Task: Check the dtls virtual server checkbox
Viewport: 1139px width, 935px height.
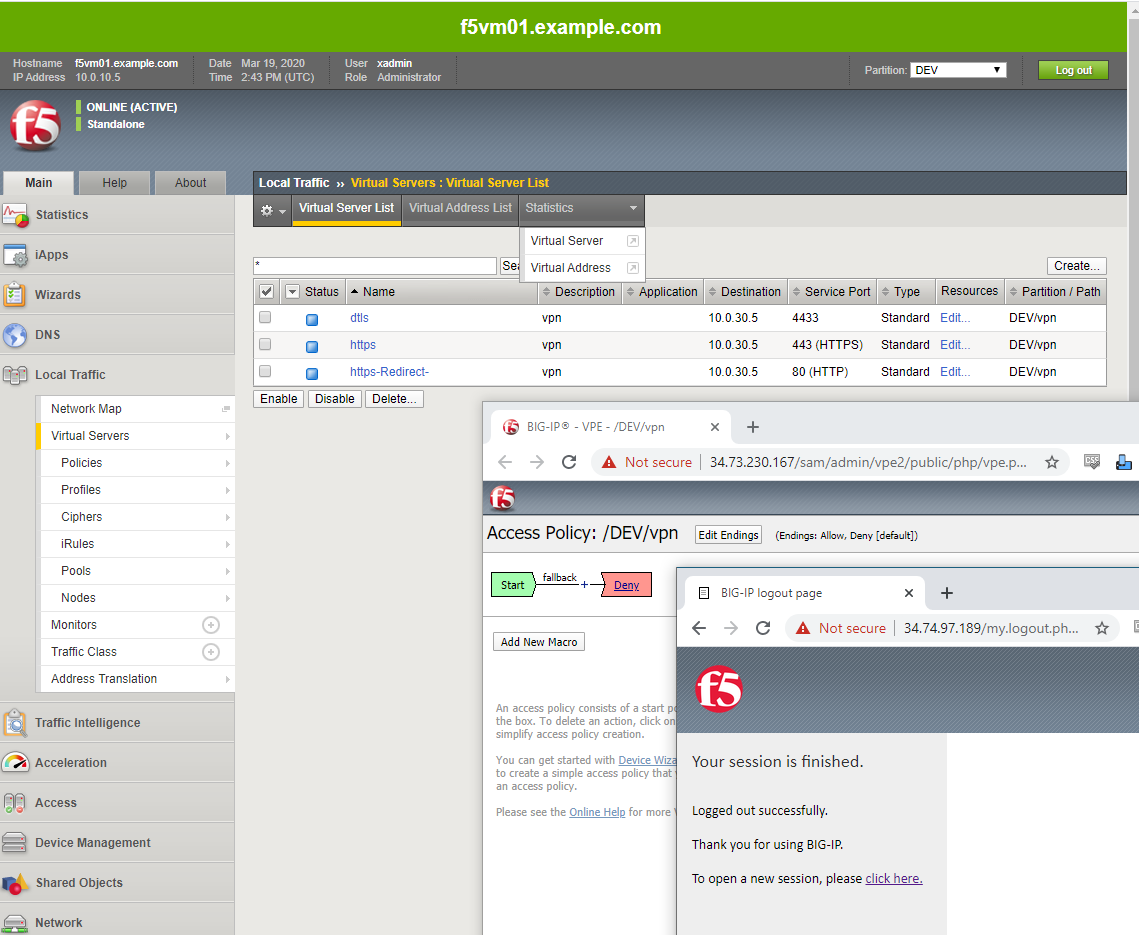Action: click(x=265, y=317)
